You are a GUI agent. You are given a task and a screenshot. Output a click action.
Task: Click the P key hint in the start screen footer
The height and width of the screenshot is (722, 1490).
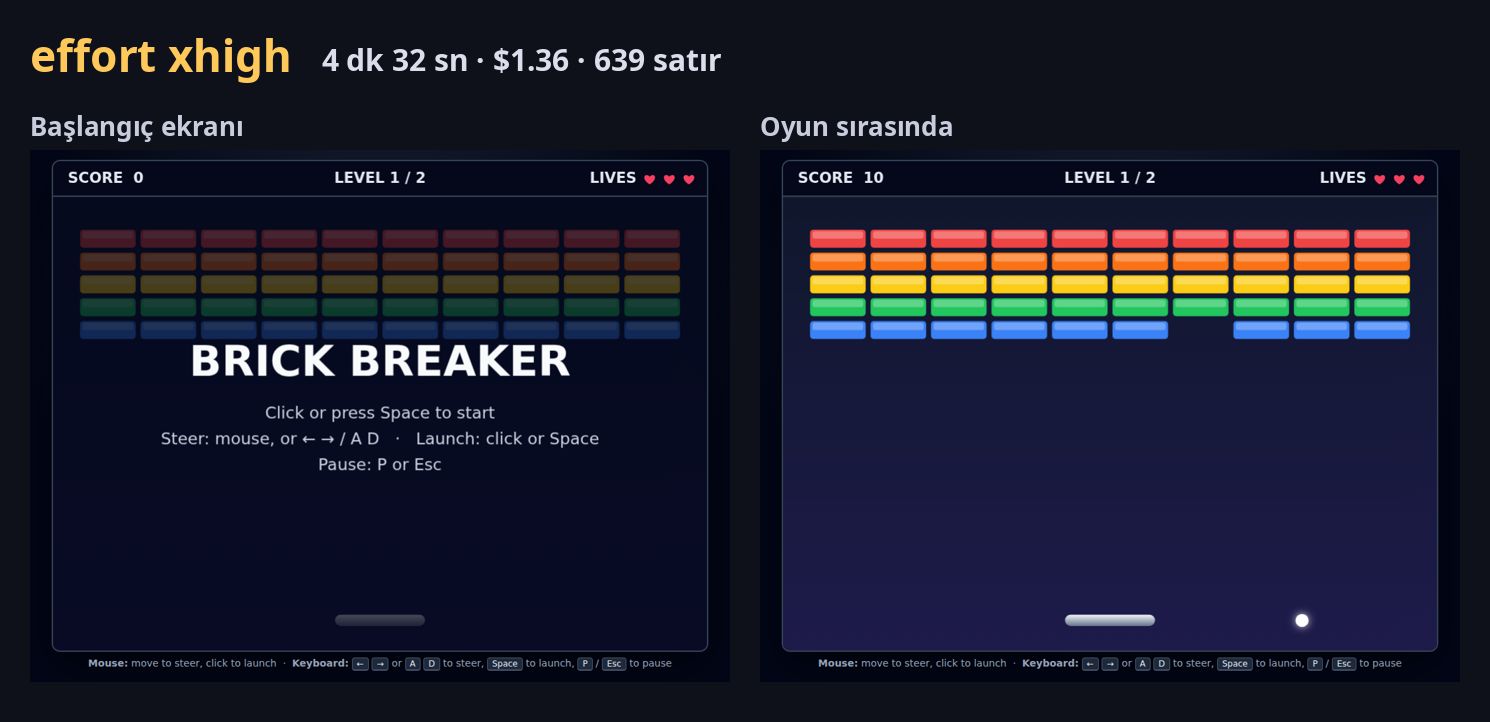[x=585, y=664]
